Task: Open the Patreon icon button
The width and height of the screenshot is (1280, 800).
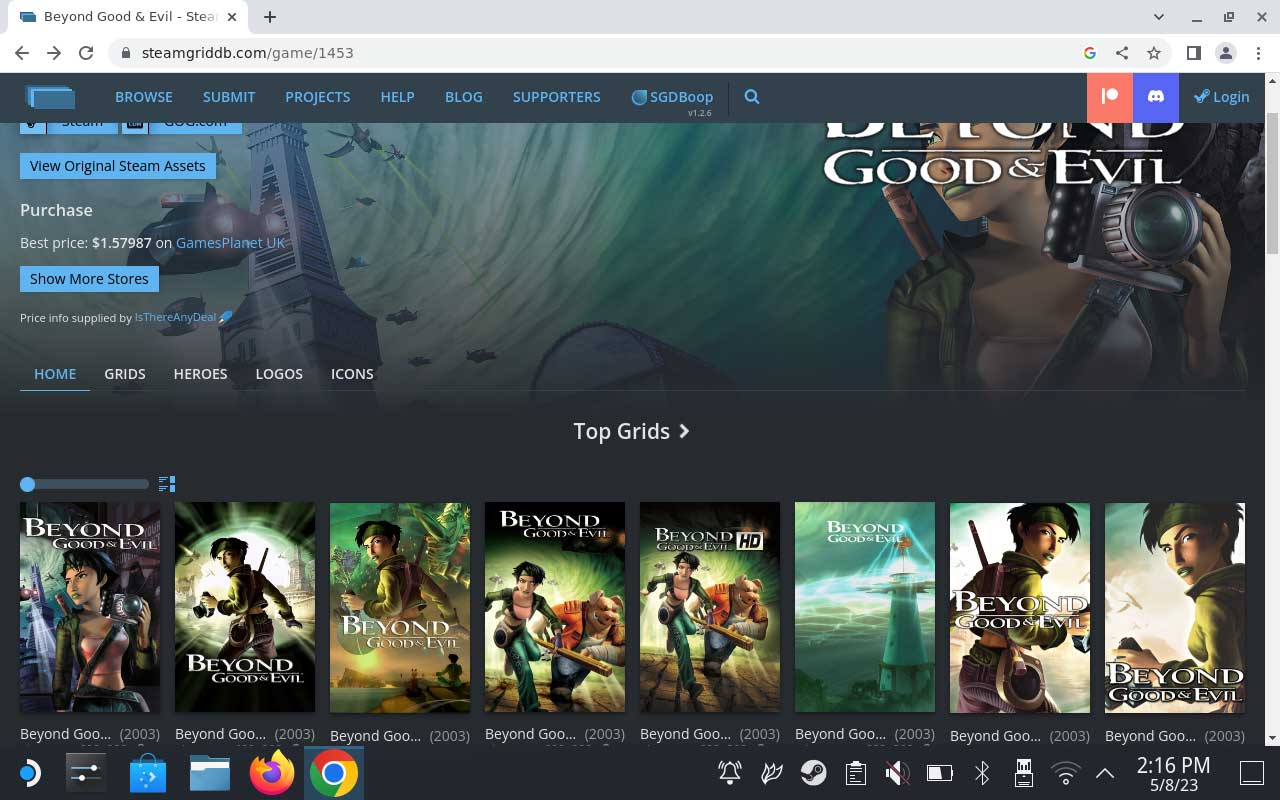Action: pos(1110,97)
